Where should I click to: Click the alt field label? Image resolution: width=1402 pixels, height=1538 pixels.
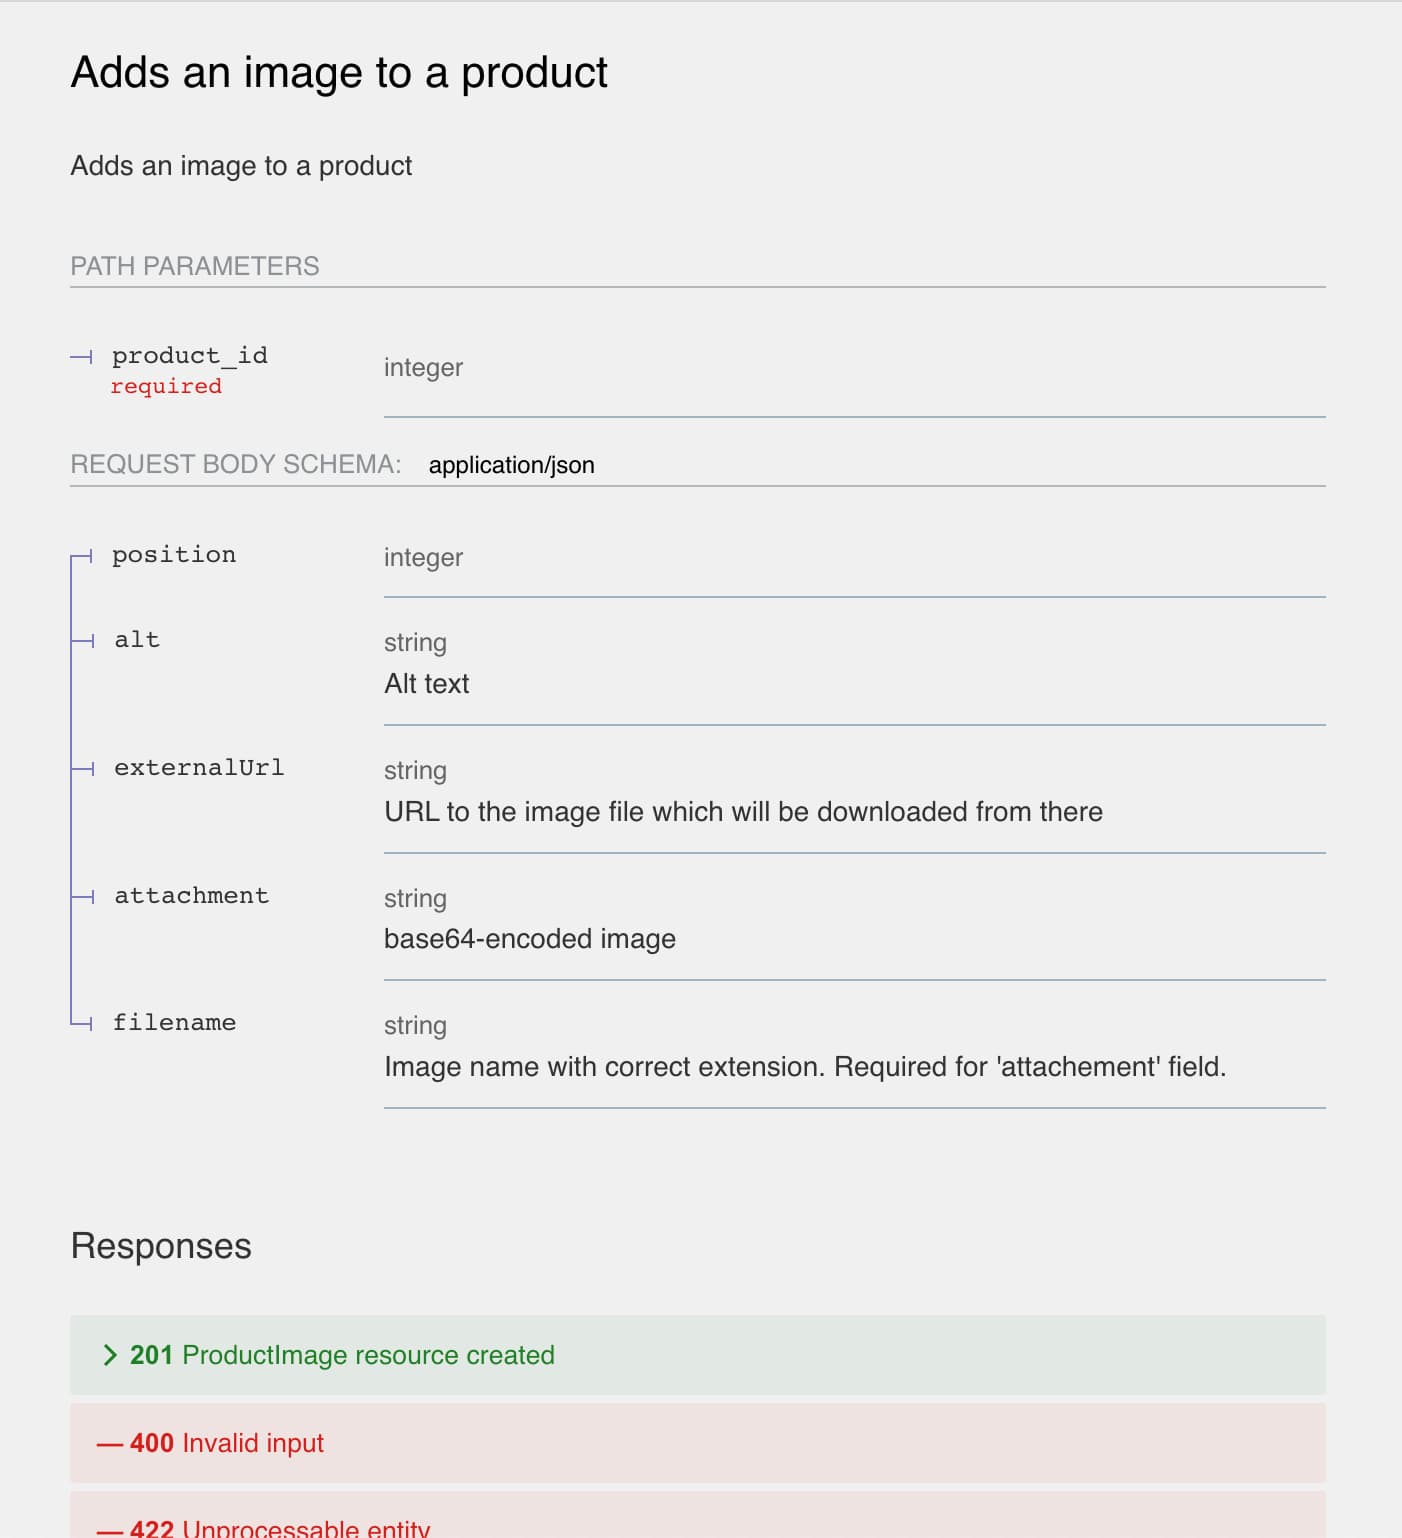[135, 640]
